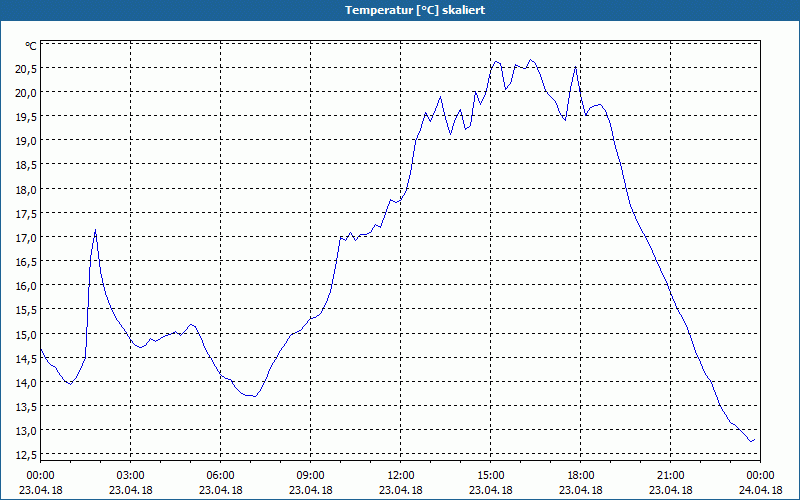Viewport: 800px width, 500px height.
Task: Select the 19,5 y-axis label
Action: (26, 118)
